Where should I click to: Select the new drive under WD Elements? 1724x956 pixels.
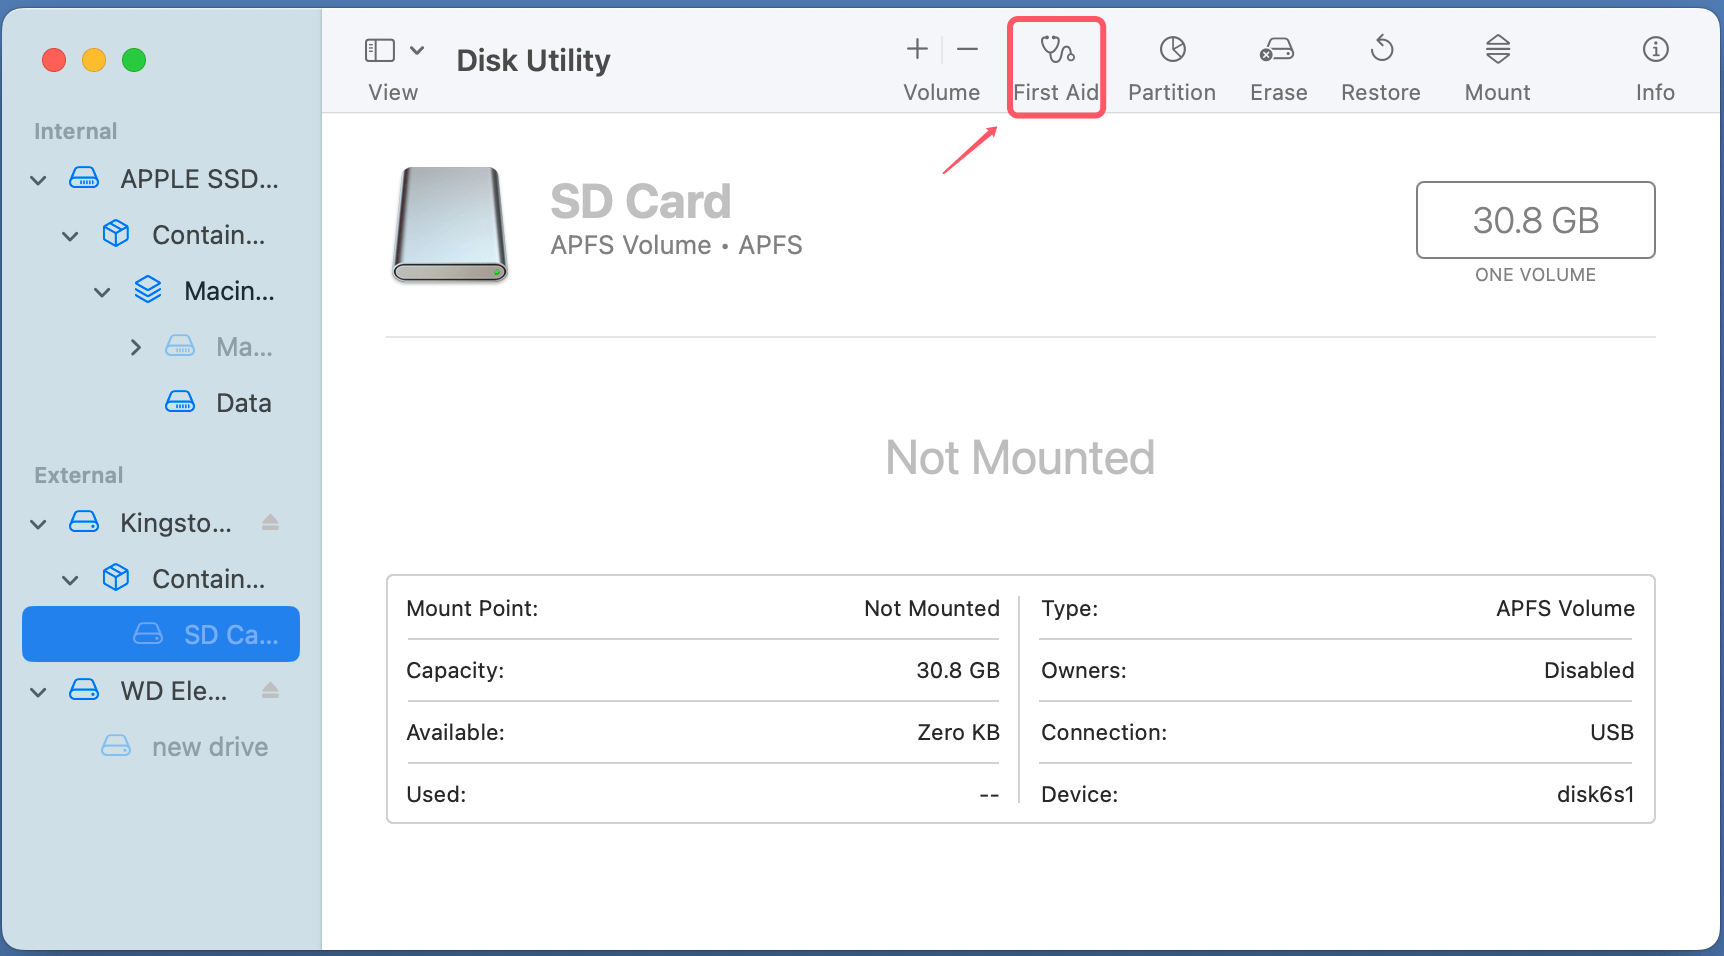(210, 746)
